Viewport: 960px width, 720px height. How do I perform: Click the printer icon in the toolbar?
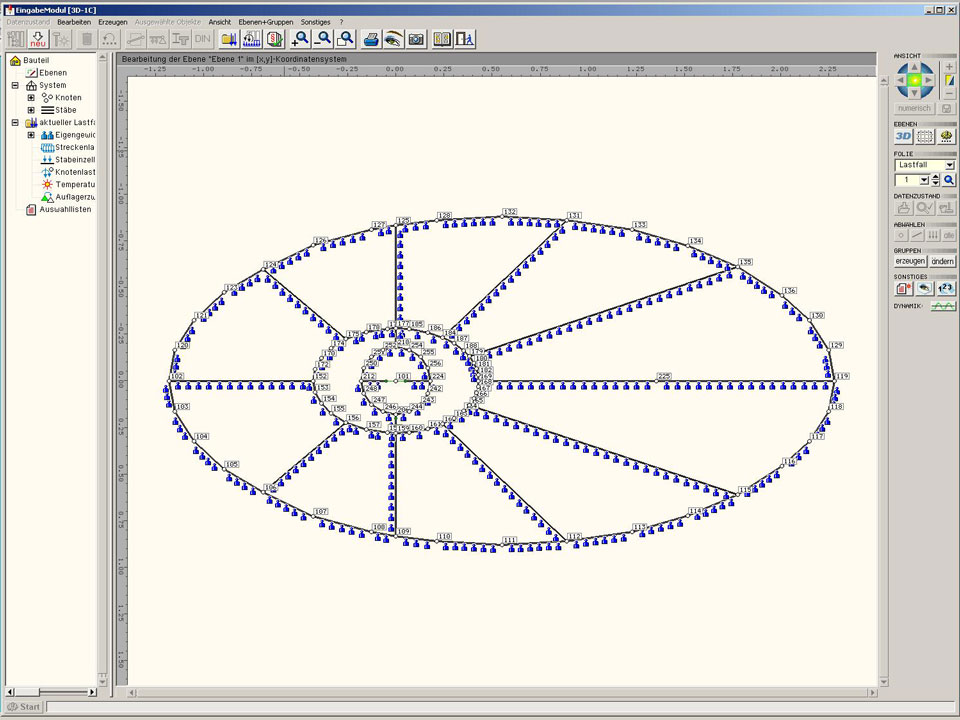pos(370,39)
